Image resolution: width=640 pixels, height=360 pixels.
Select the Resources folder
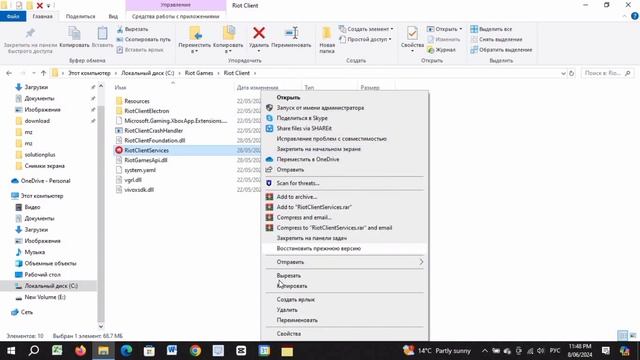137,101
